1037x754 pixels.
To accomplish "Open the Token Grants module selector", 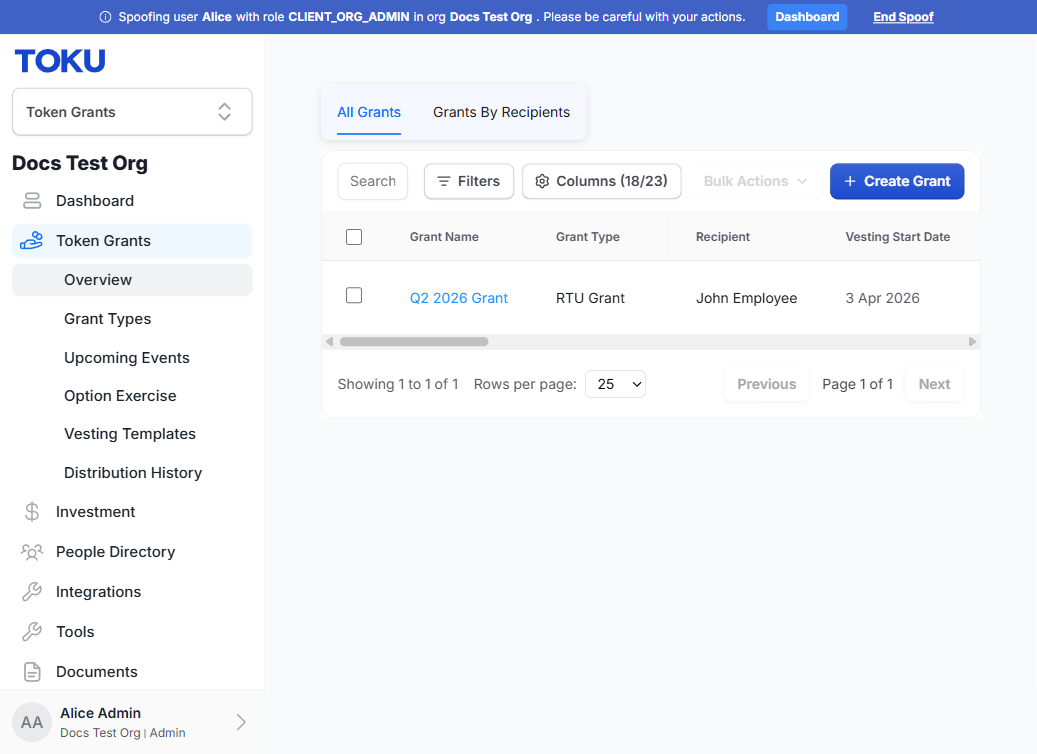I will [x=132, y=112].
